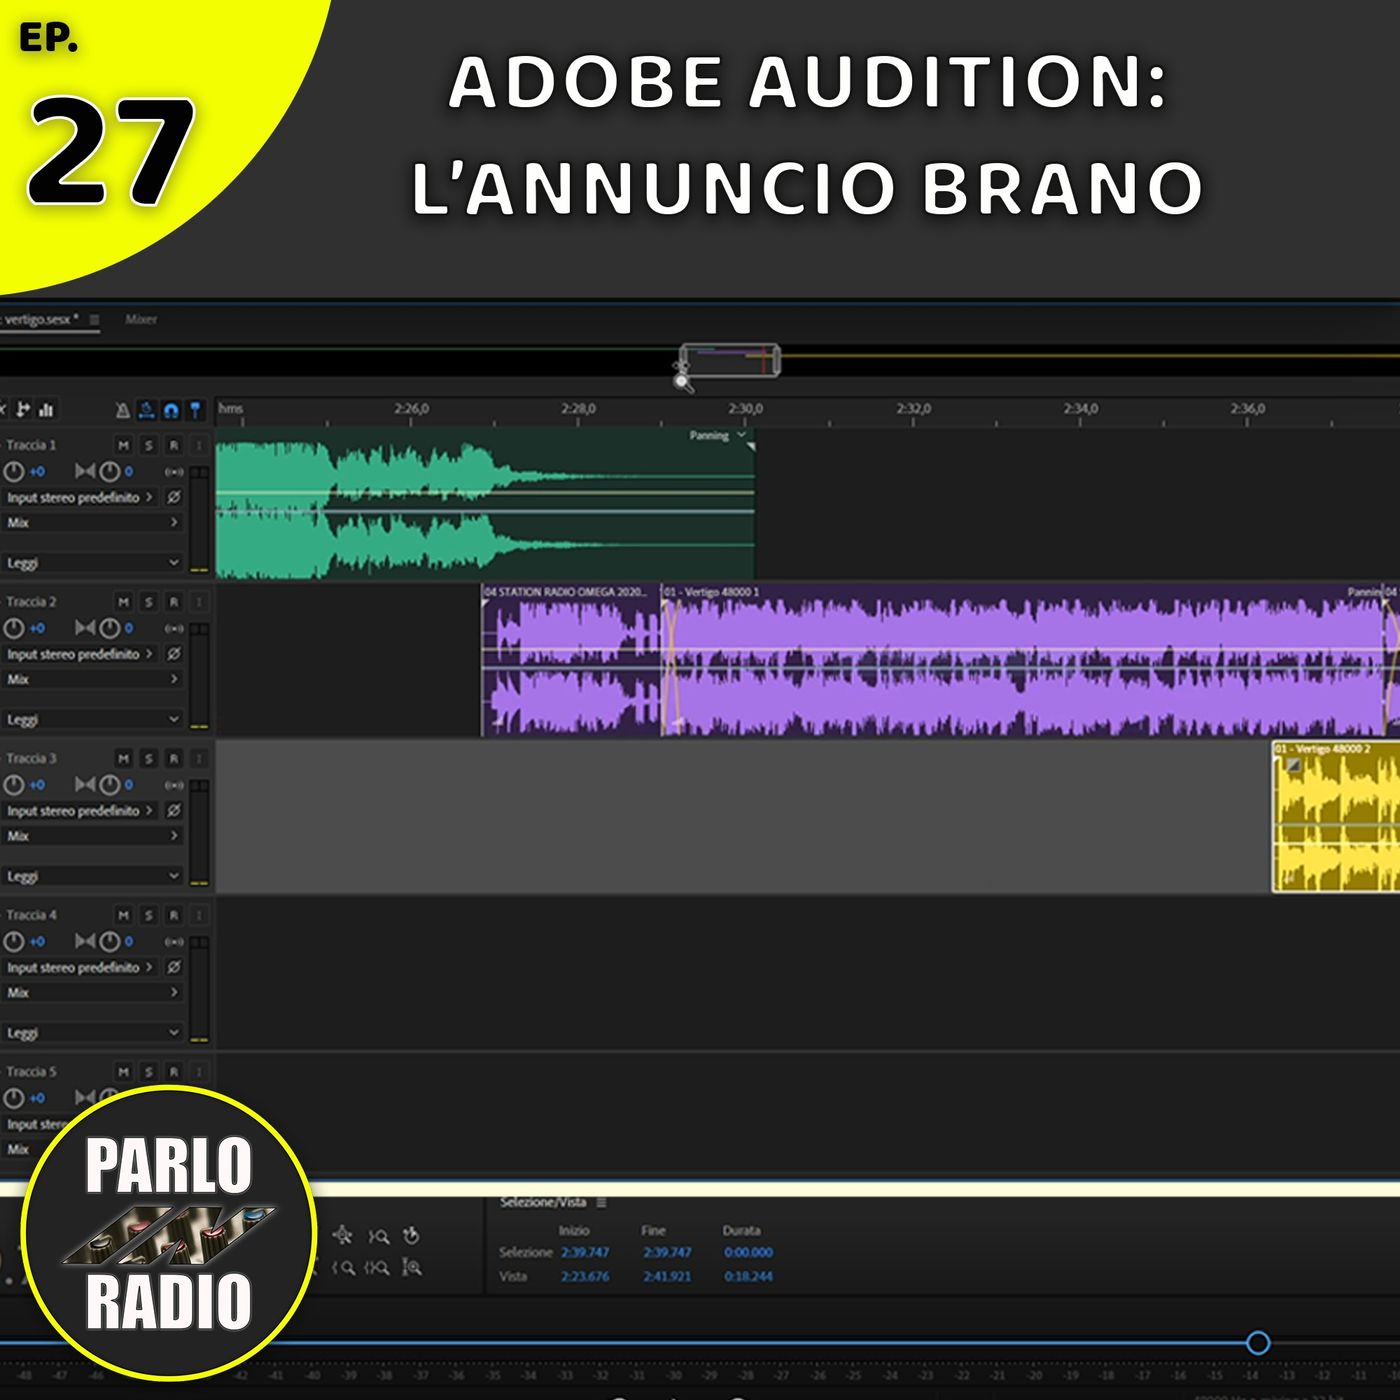
Task: Open the Panning dropdown on green clip
Action: coord(718,436)
